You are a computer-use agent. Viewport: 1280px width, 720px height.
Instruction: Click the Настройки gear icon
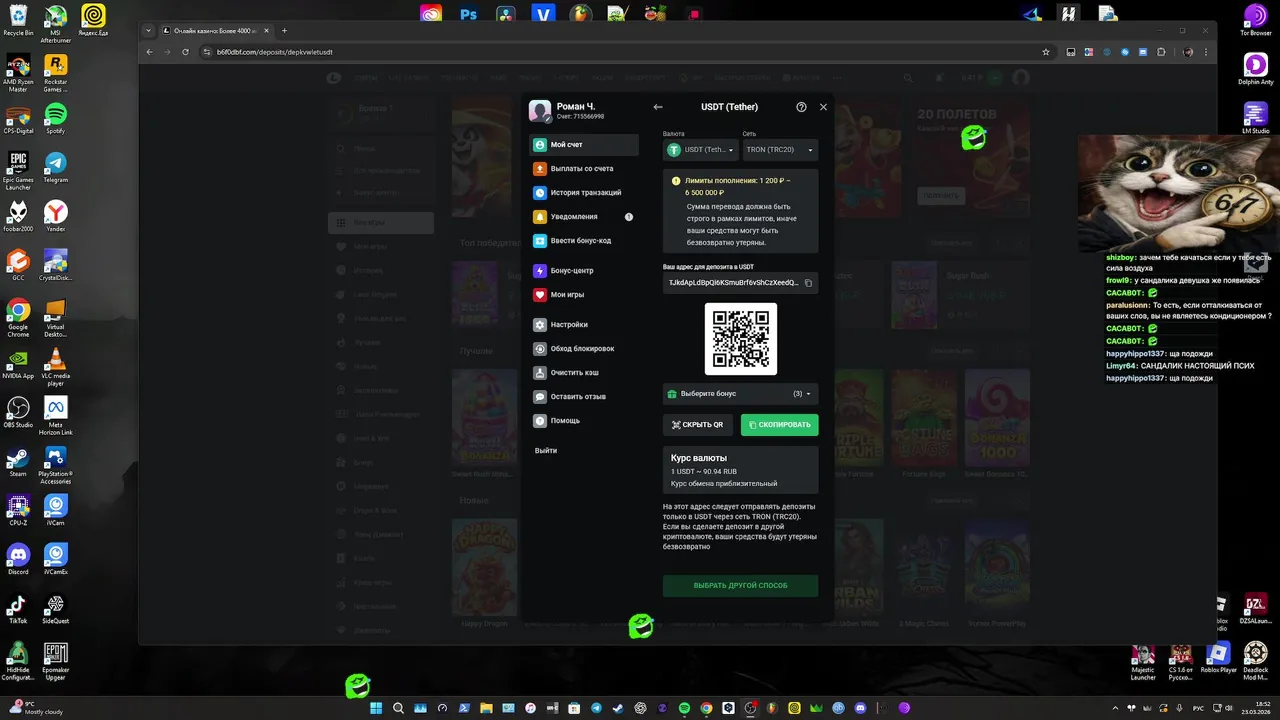click(x=540, y=325)
